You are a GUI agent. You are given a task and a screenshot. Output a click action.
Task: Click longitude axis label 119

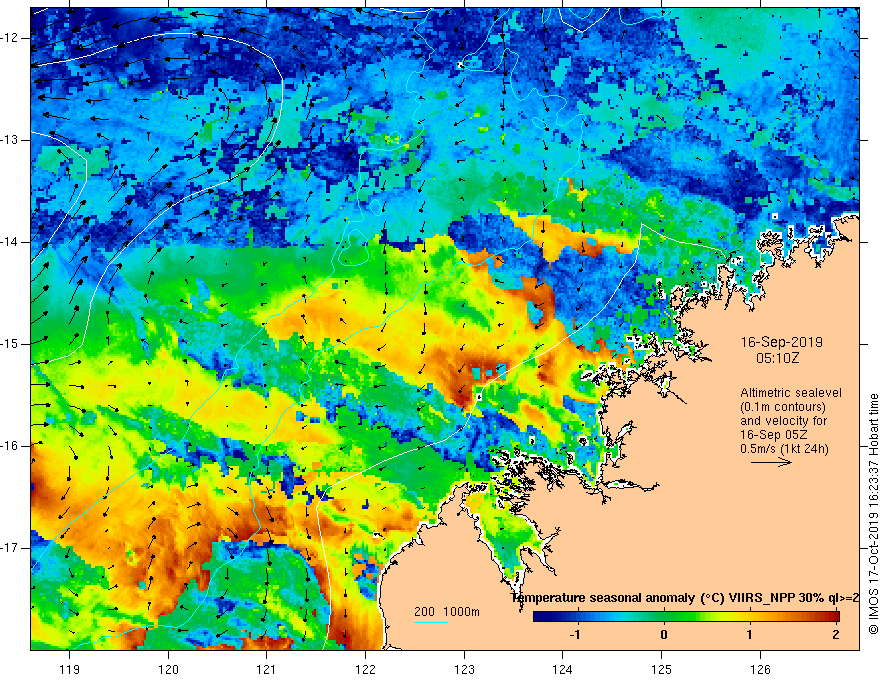[x=69, y=669]
